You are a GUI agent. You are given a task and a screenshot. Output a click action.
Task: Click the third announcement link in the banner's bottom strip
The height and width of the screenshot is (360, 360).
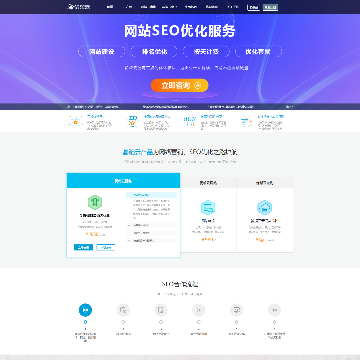click(x=231, y=107)
